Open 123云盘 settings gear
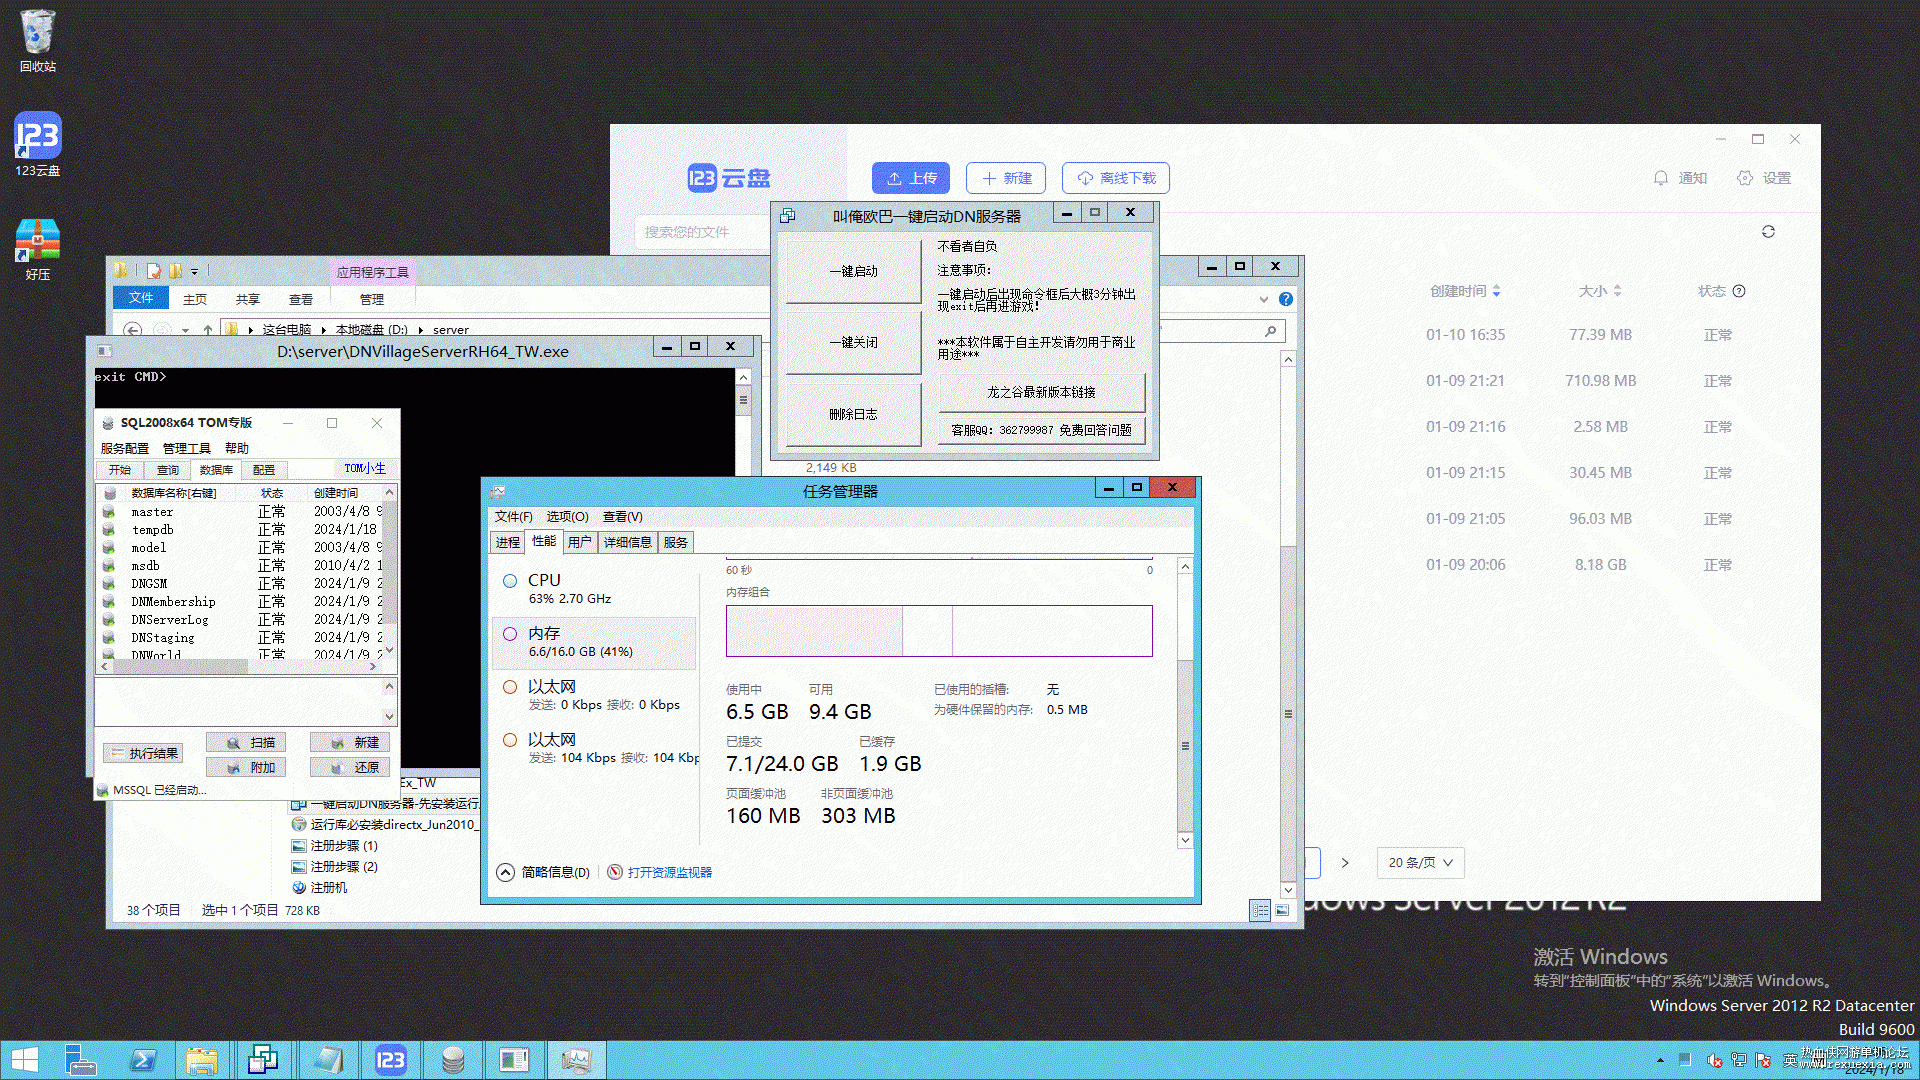 coord(1745,178)
